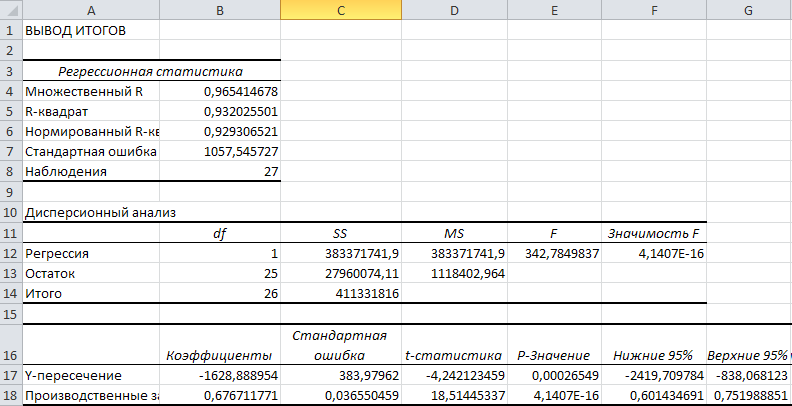Click the 'Дисперсионный анализ' cell
Screen dimensions: 792x406
91,212
